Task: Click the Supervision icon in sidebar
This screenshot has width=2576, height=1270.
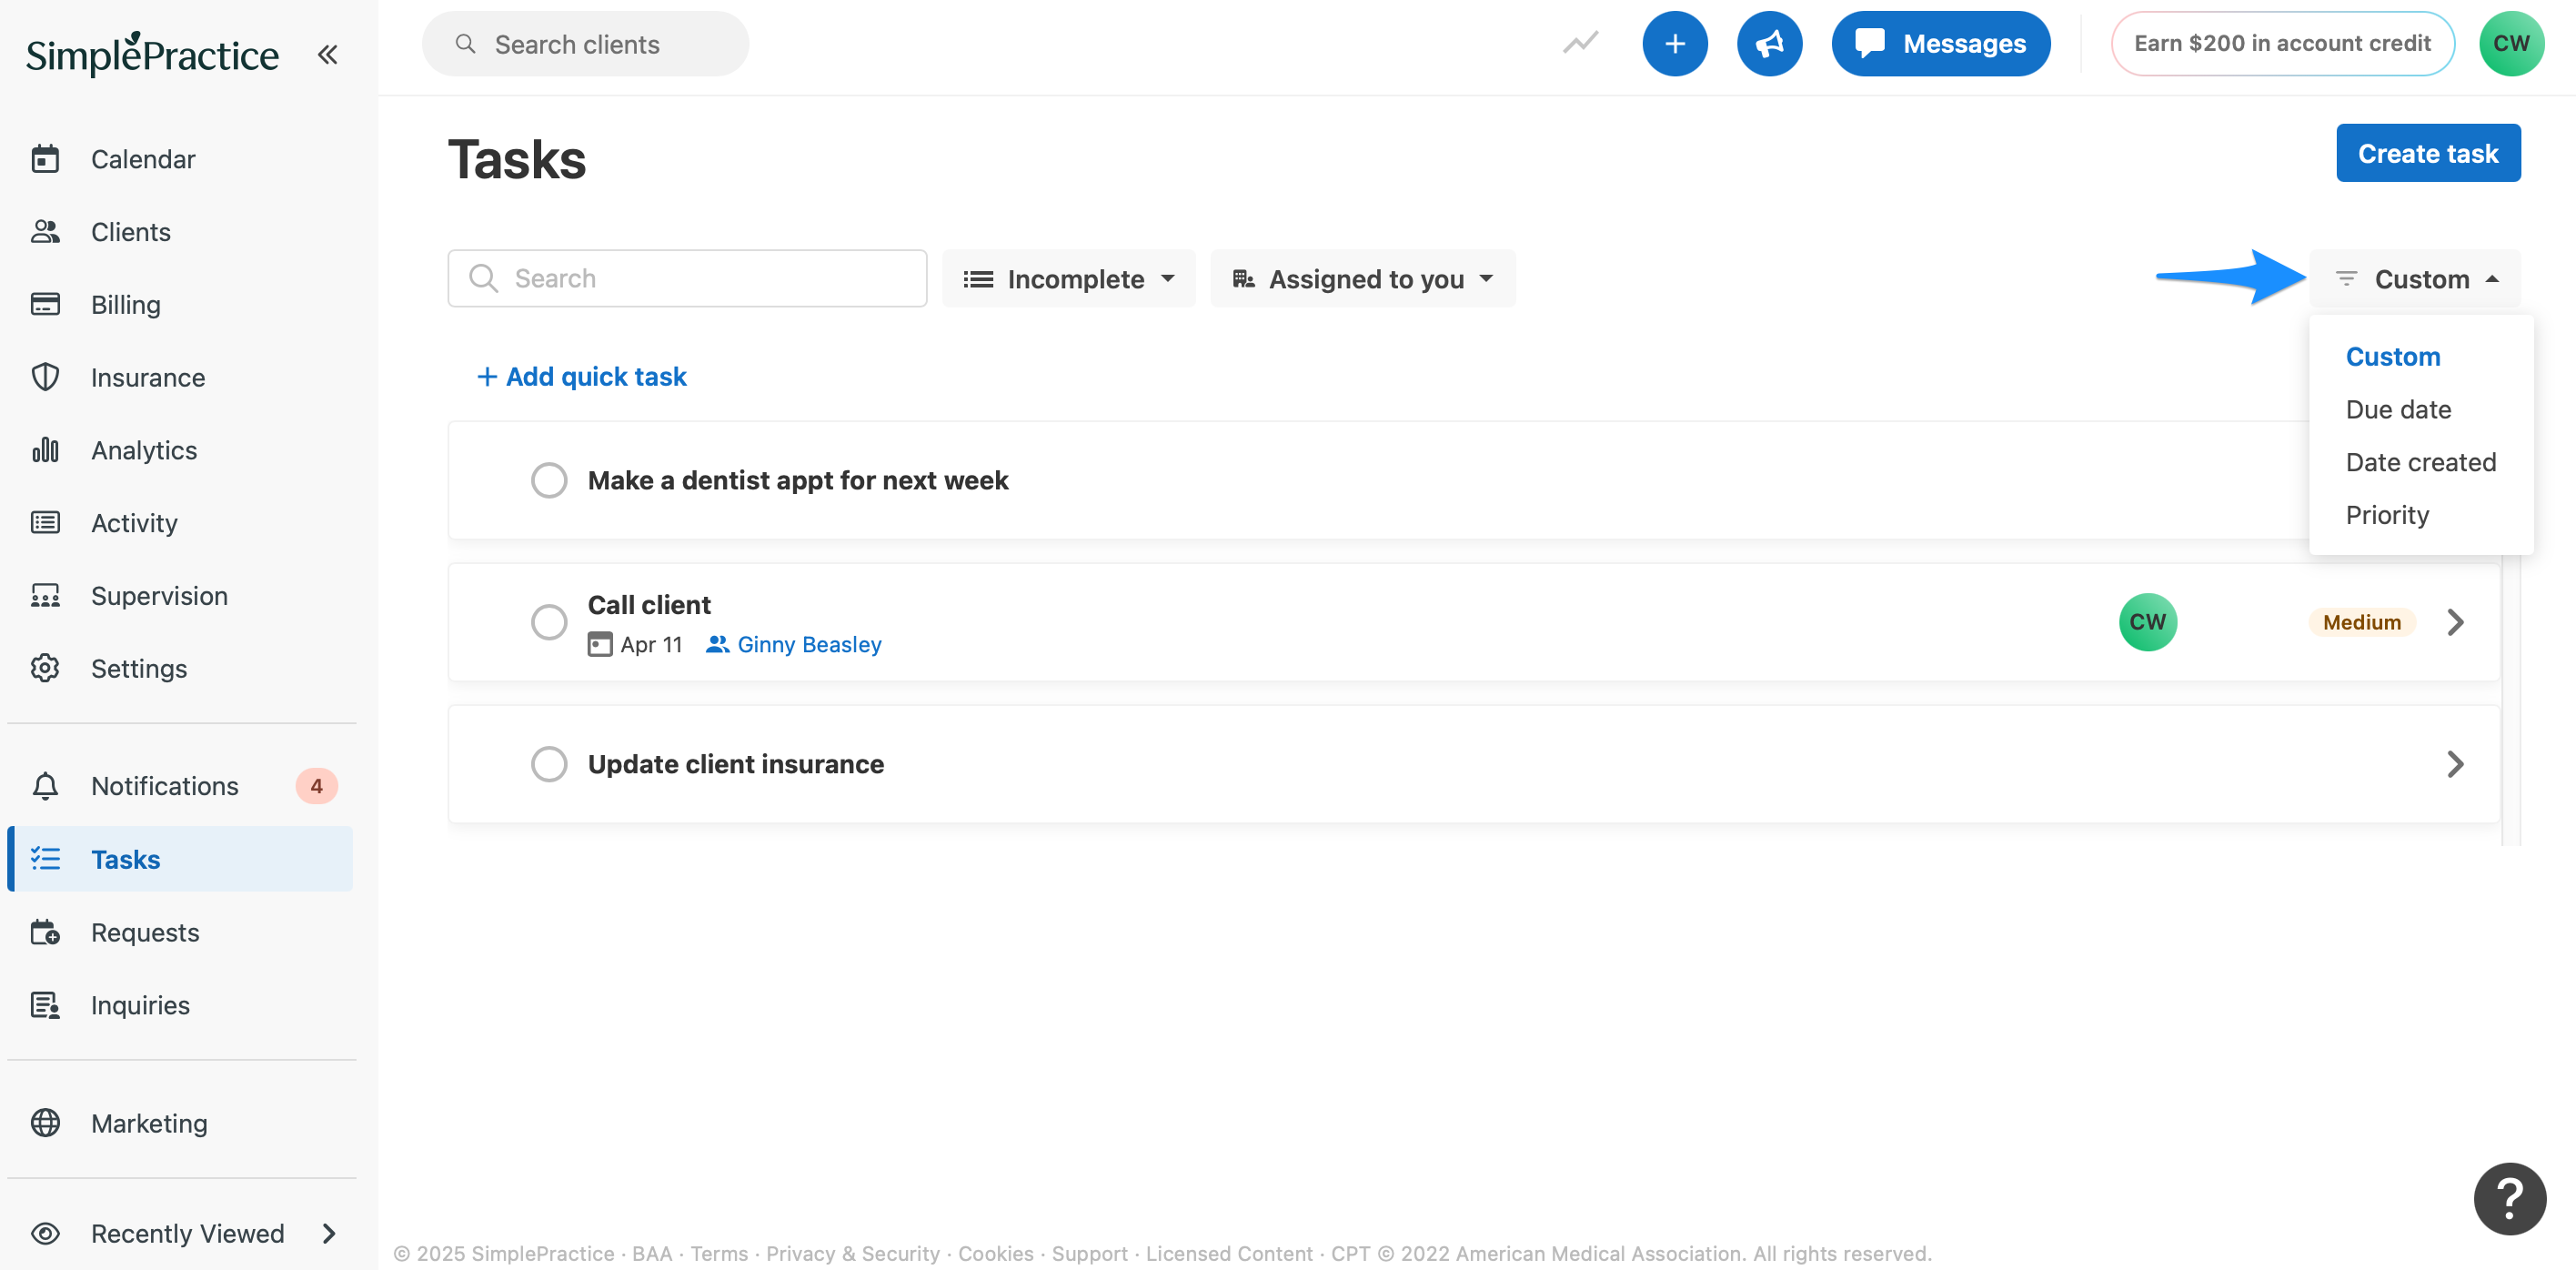Action: (45, 596)
